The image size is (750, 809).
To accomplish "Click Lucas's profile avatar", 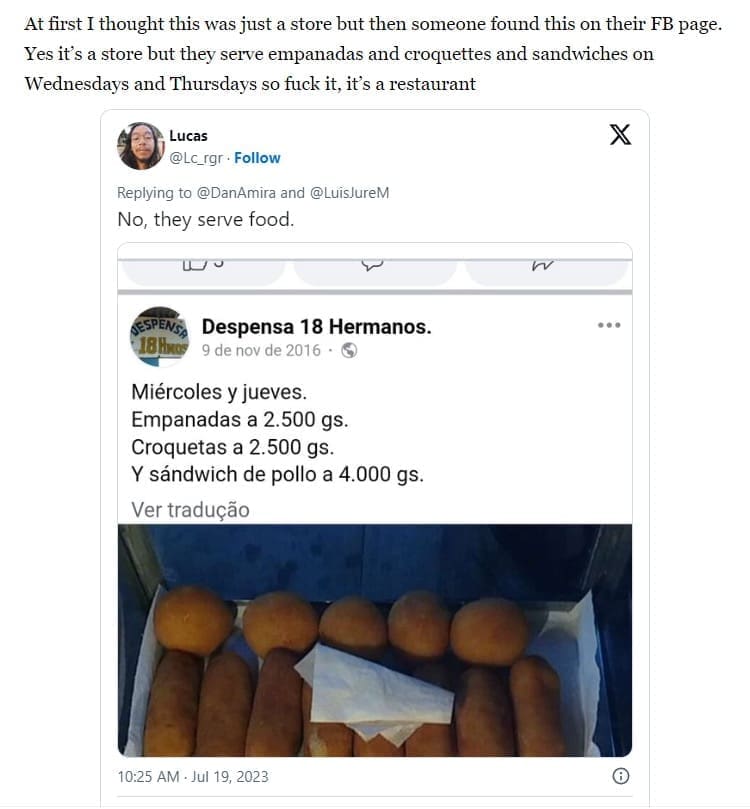I will (141, 146).
